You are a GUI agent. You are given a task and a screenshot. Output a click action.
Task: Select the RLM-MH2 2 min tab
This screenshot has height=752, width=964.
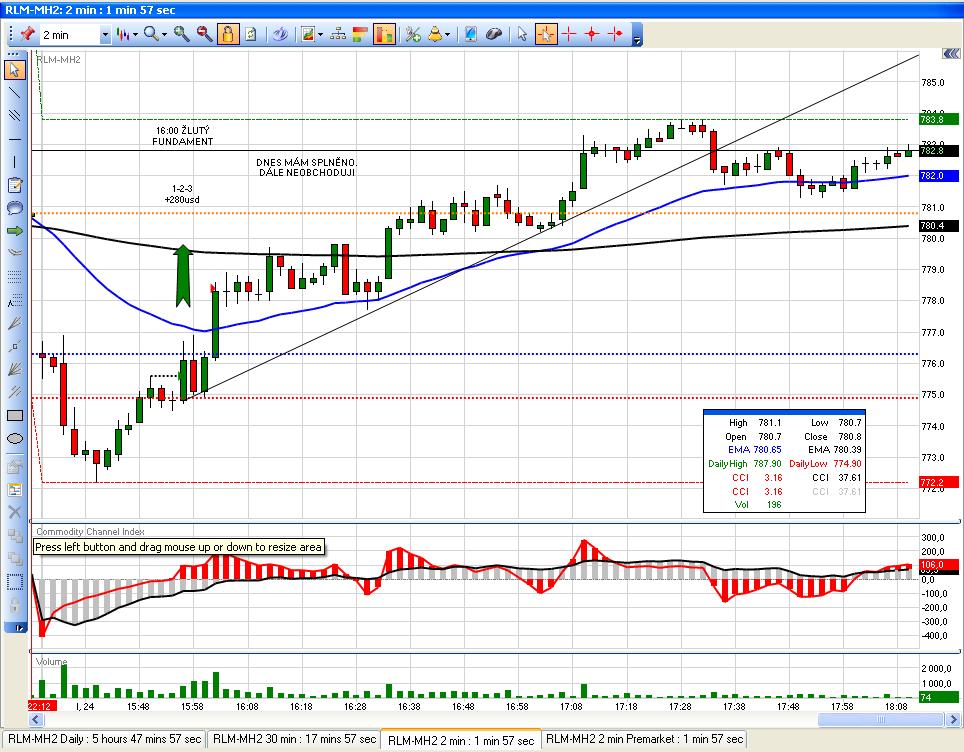(461, 740)
